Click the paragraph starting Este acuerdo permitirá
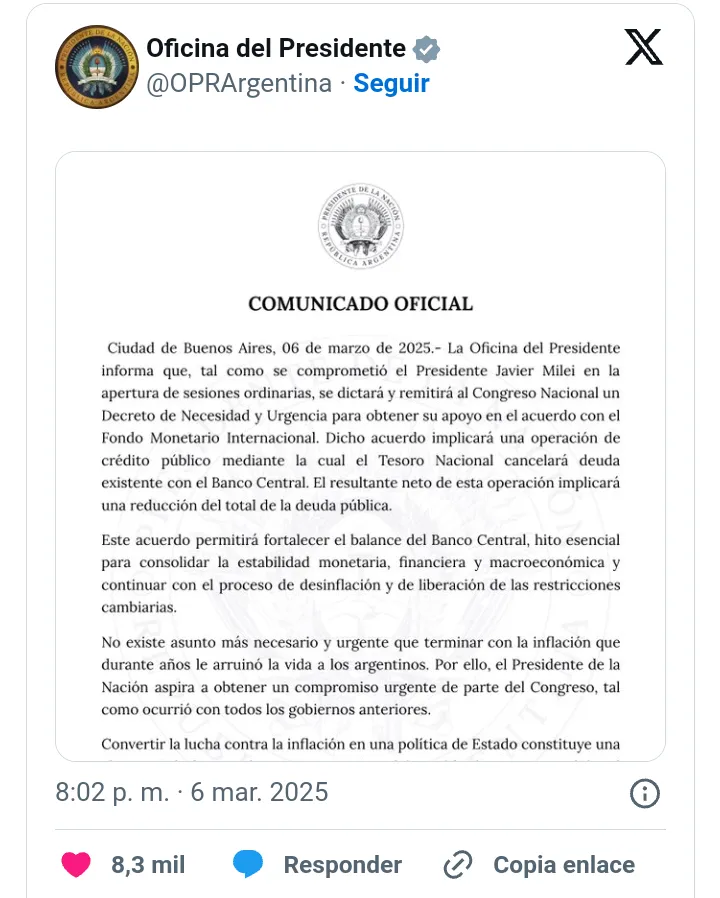Image resolution: width=720 pixels, height=898 pixels. 360,573
